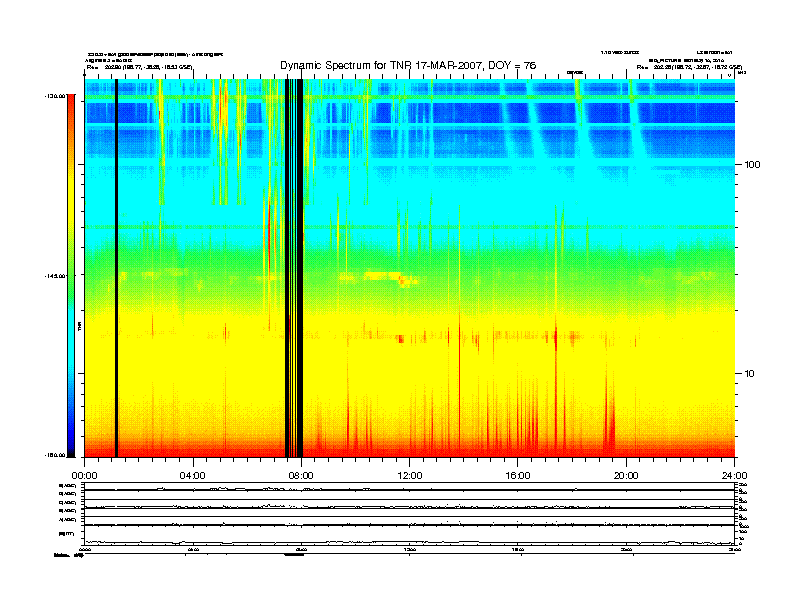Click the 16:00 time axis label
792x612 pixels.
tap(518, 476)
